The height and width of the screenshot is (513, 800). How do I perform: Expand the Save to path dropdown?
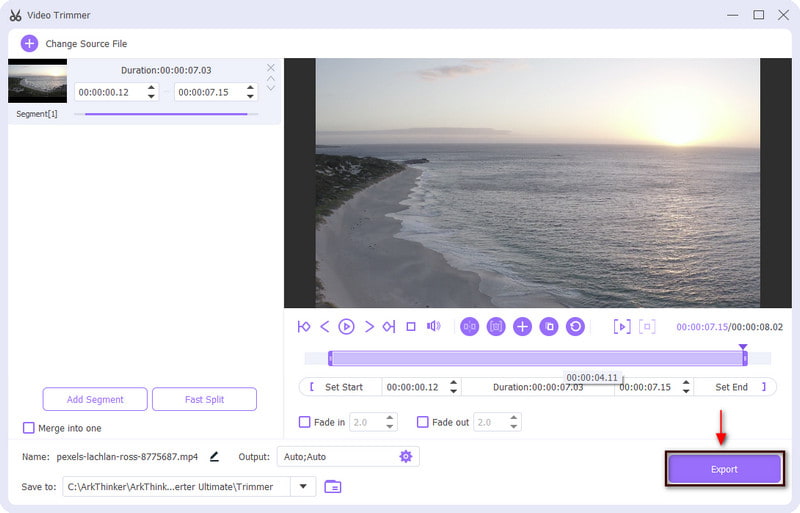click(303, 486)
